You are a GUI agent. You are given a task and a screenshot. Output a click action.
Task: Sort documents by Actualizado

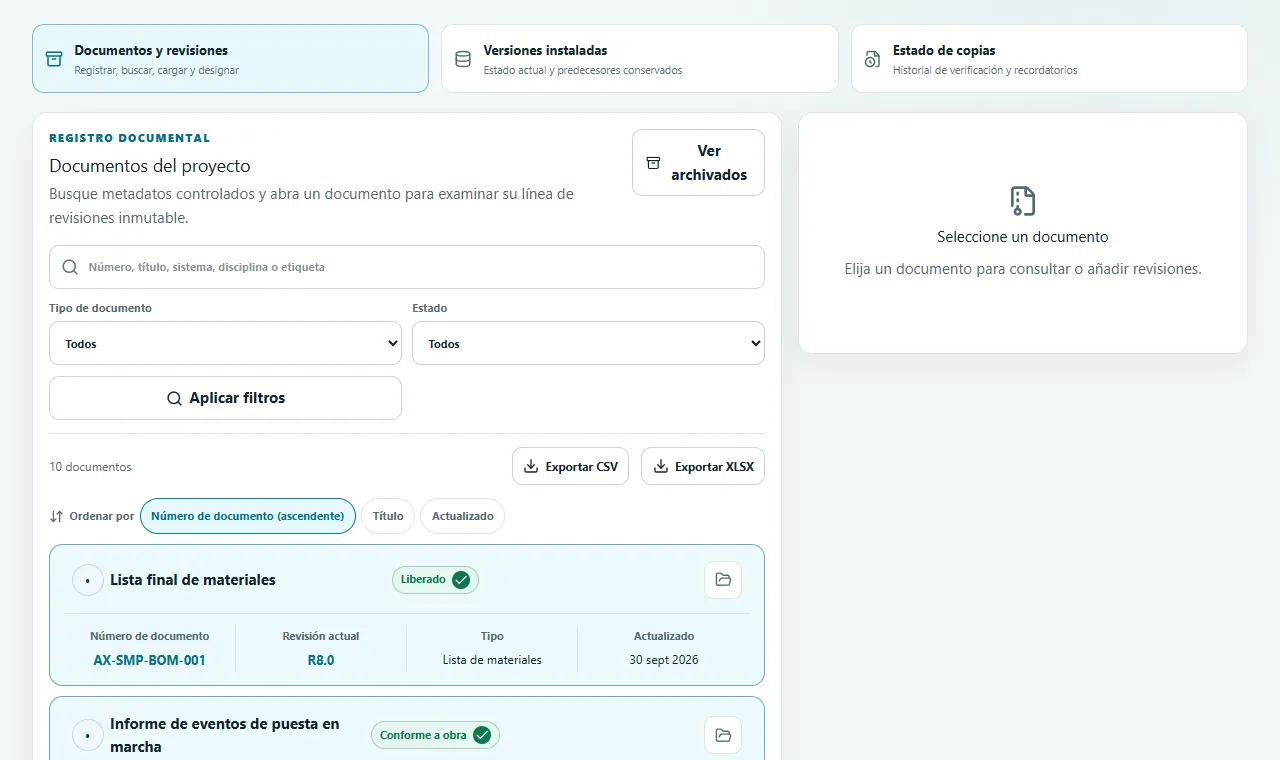point(463,516)
